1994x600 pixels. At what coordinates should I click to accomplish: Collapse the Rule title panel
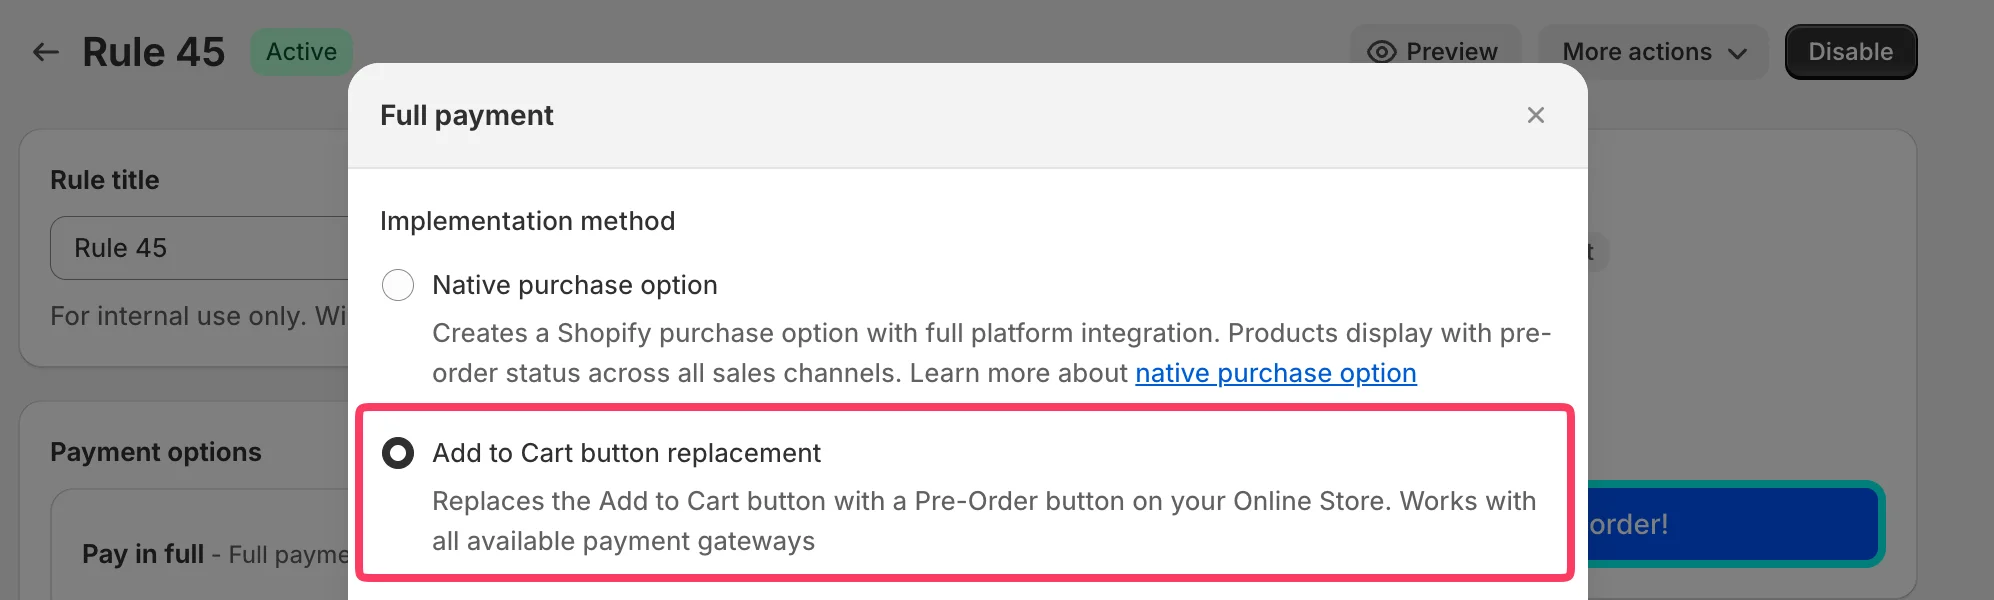click(105, 179)
